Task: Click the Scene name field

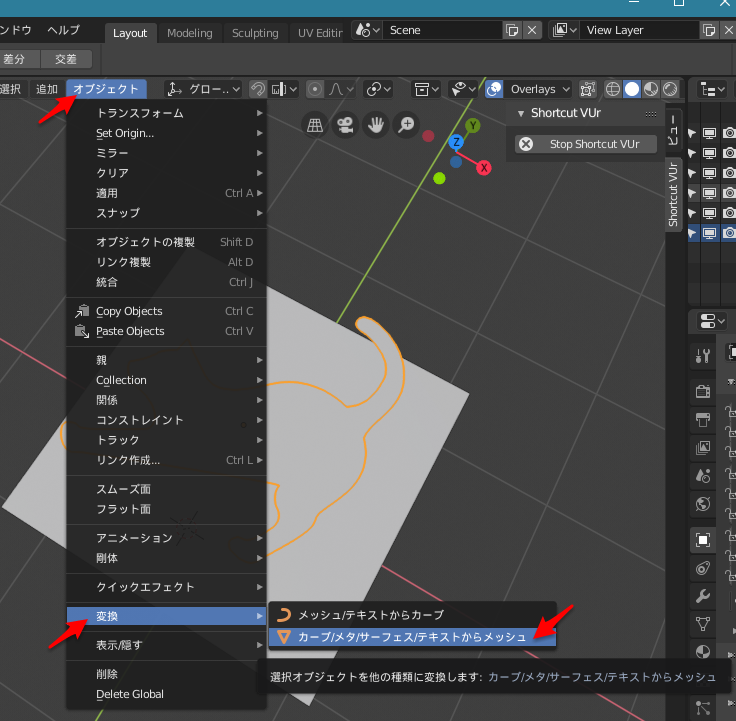Action: [442, 31]
